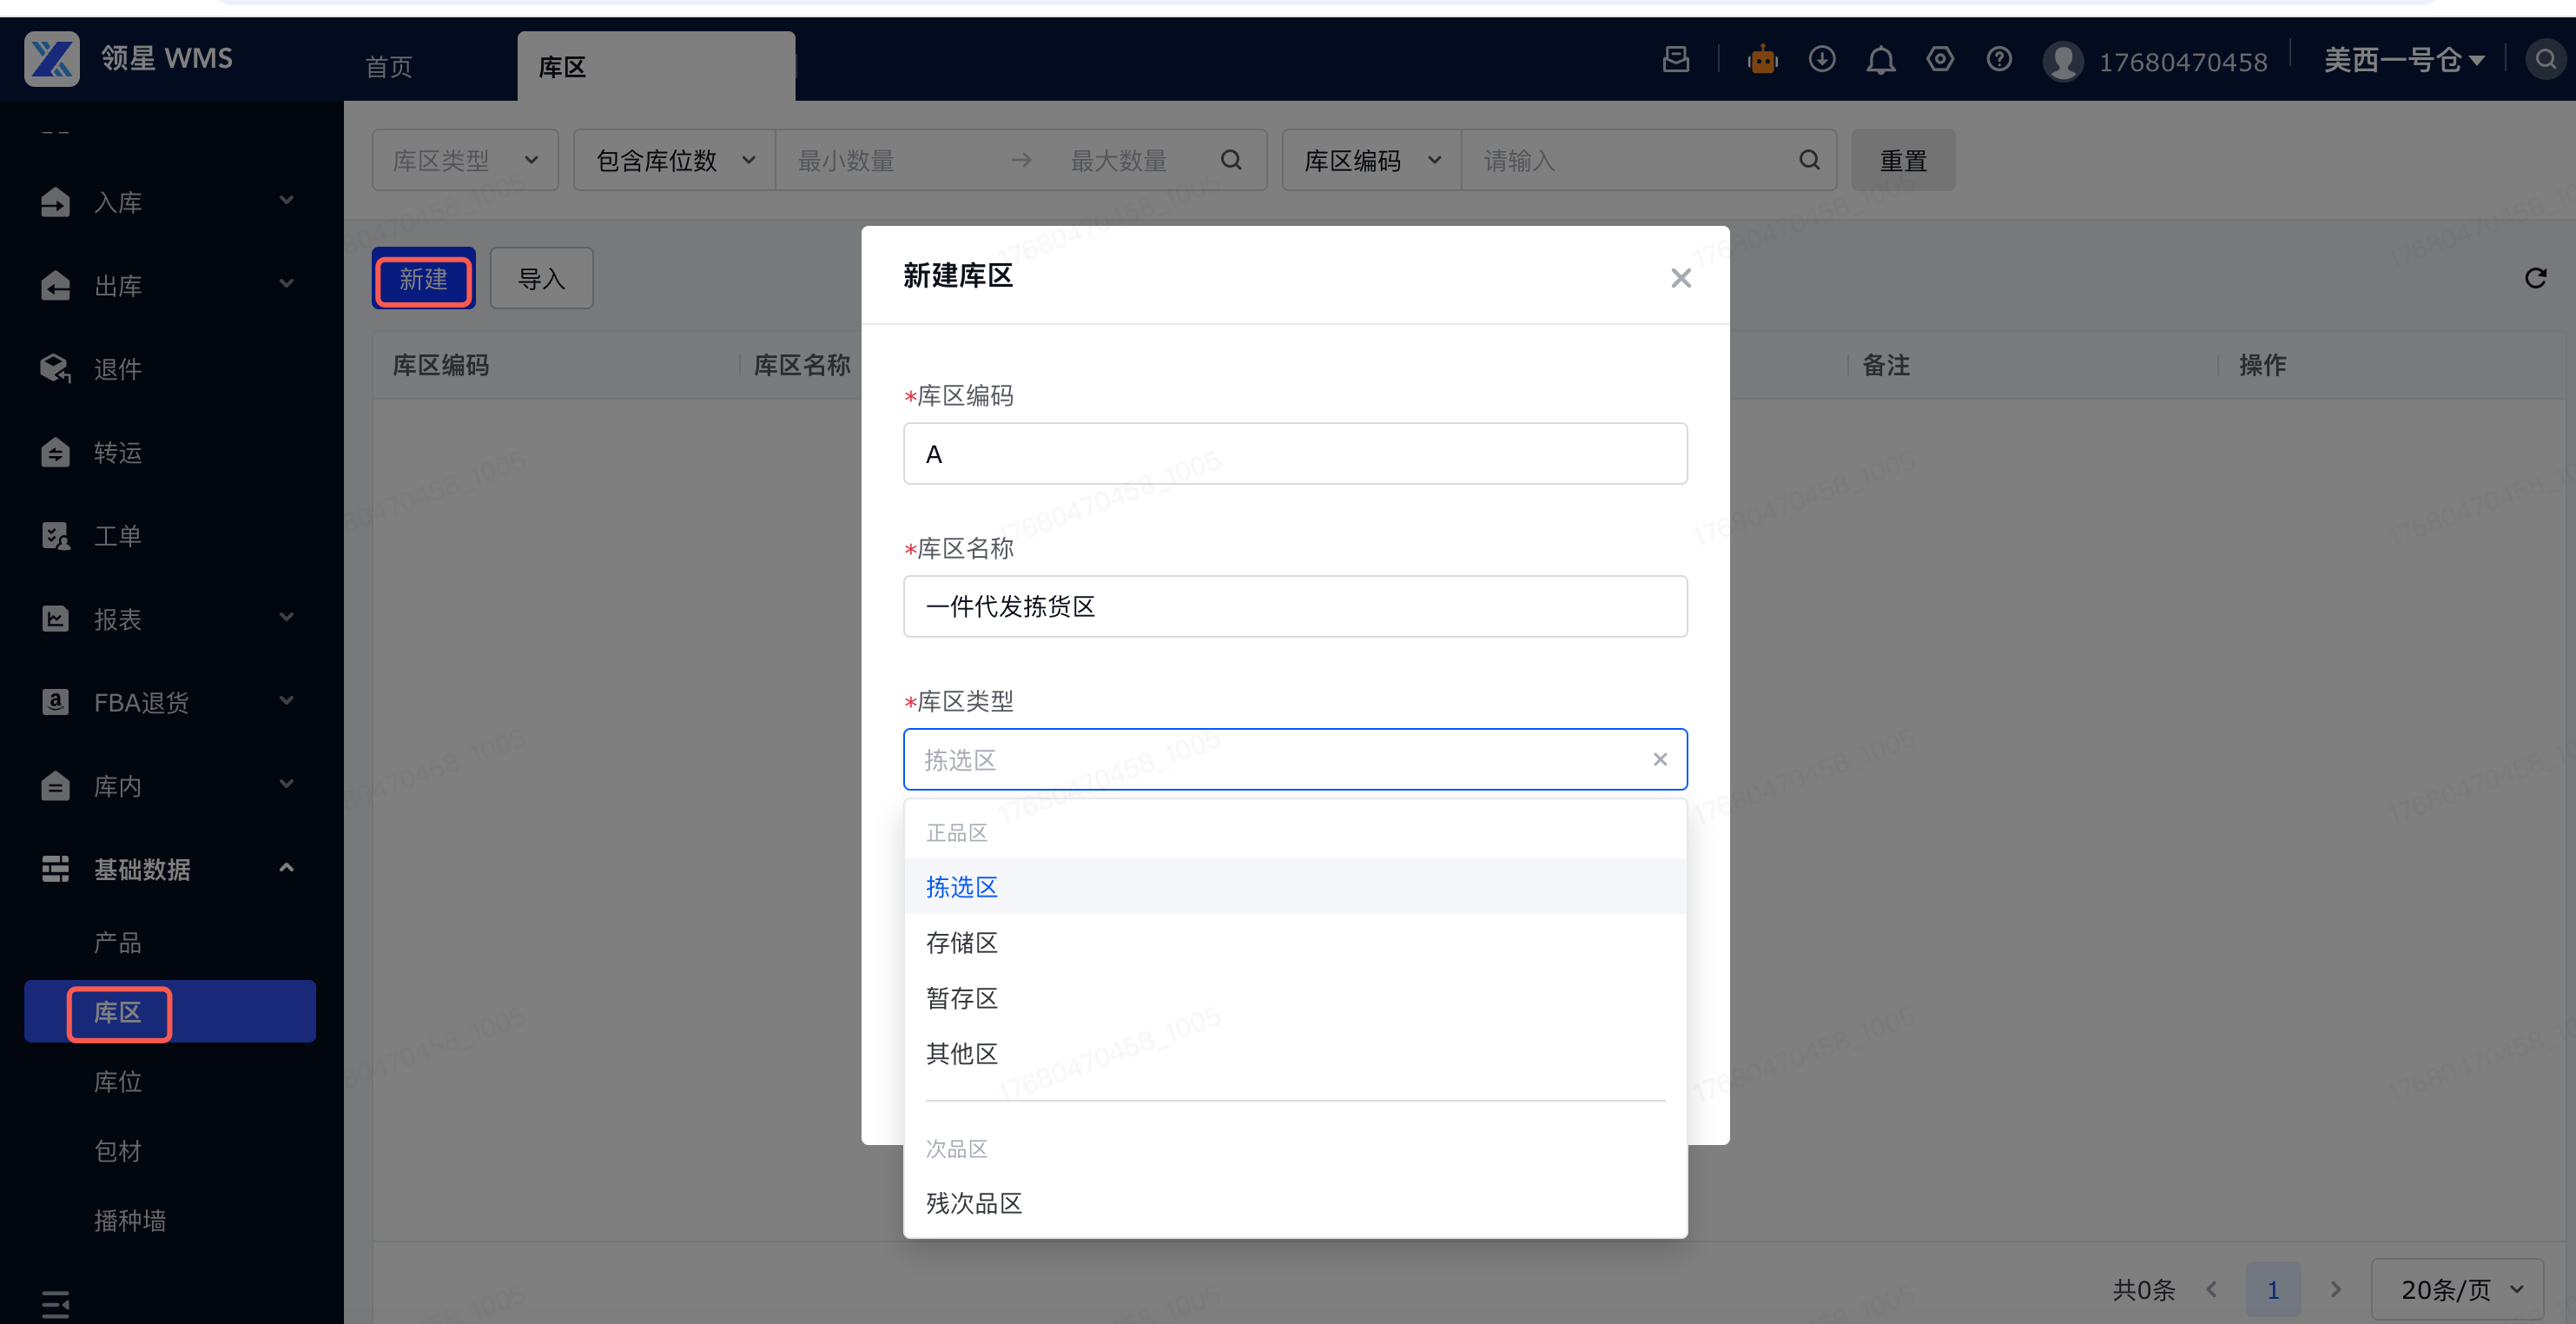This screenshot has width=2576, height=1324.
Task: Click the inbox tray icon in header
Action: (1676, 60)
